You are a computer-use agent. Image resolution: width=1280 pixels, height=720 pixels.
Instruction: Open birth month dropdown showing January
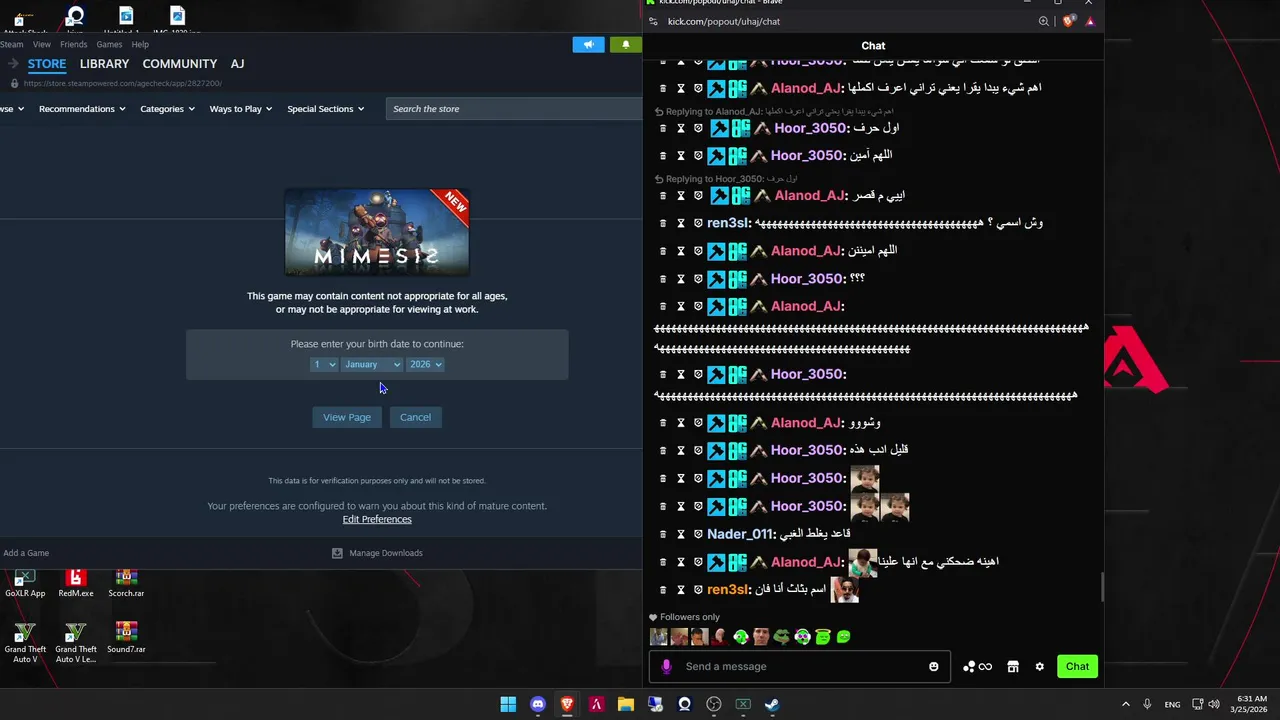click(372, 364)
